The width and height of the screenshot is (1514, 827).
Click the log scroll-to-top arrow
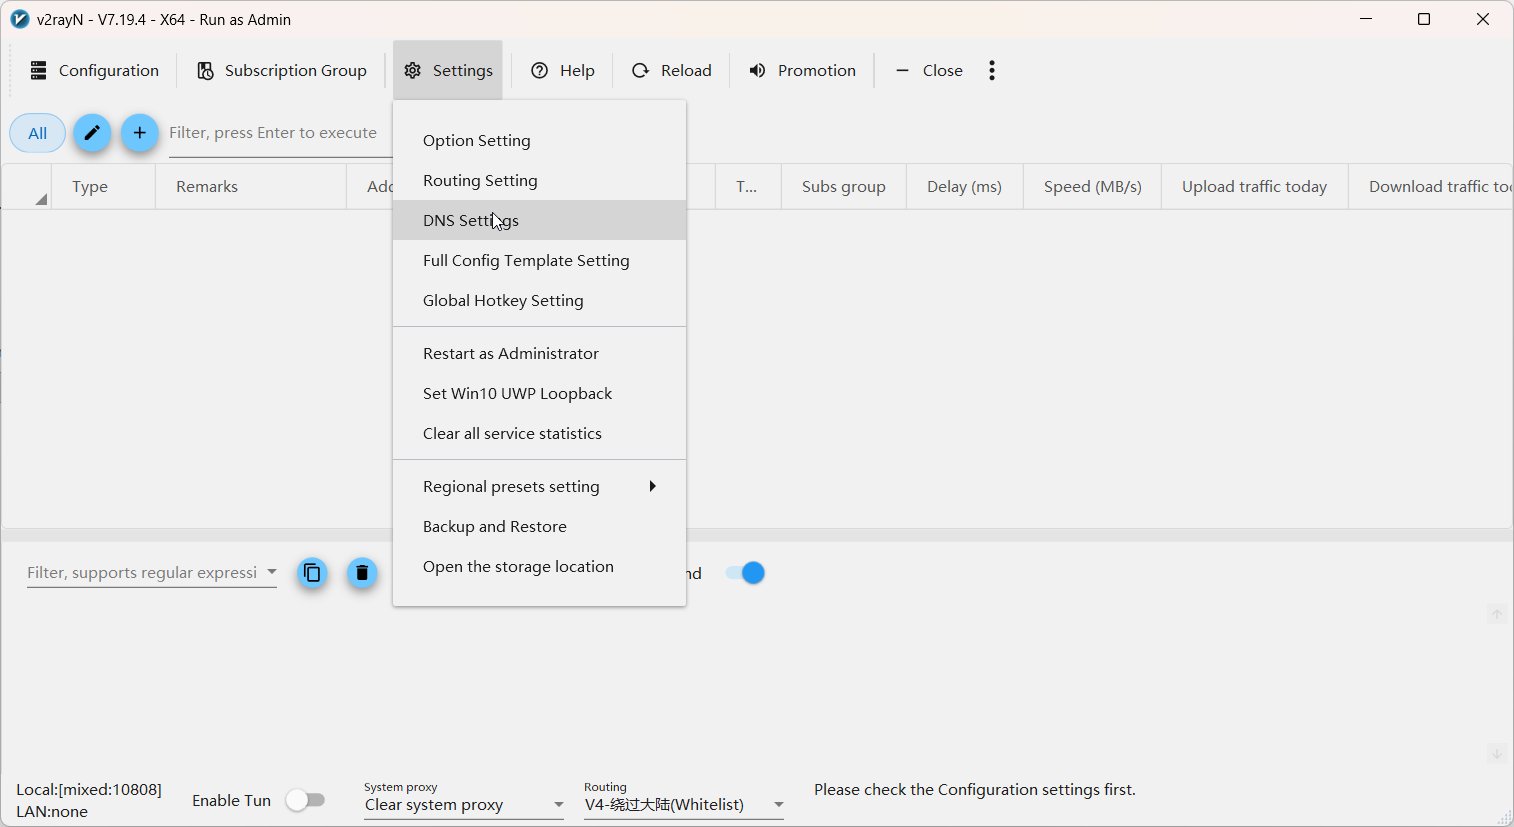[1496, 614]
